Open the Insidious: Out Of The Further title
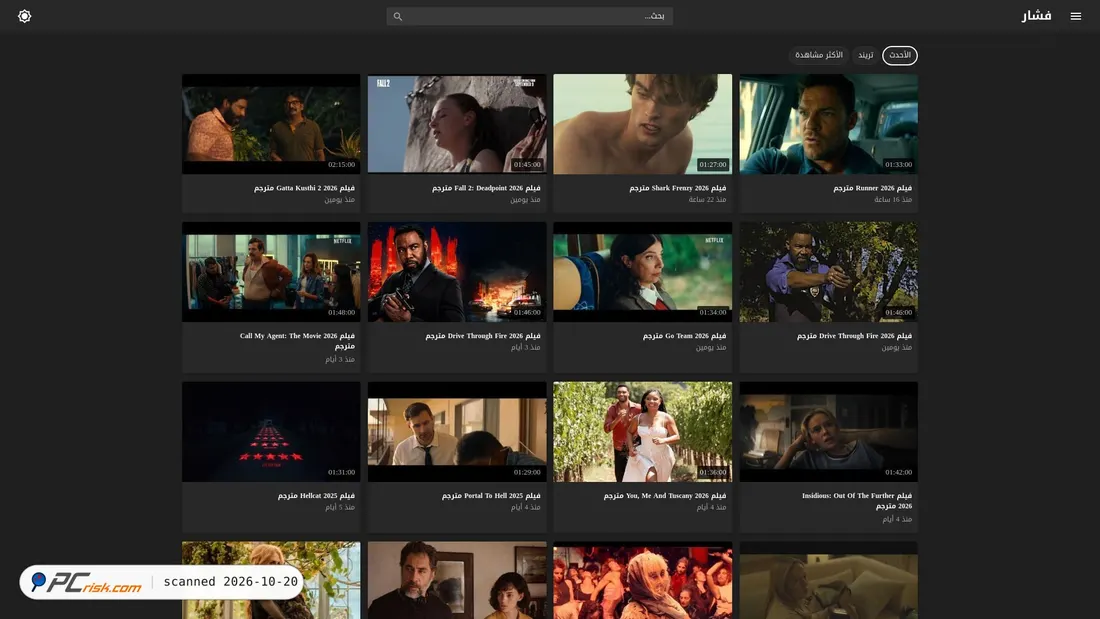The width and height of the screenshot is (1100, 619). [857, 501]
